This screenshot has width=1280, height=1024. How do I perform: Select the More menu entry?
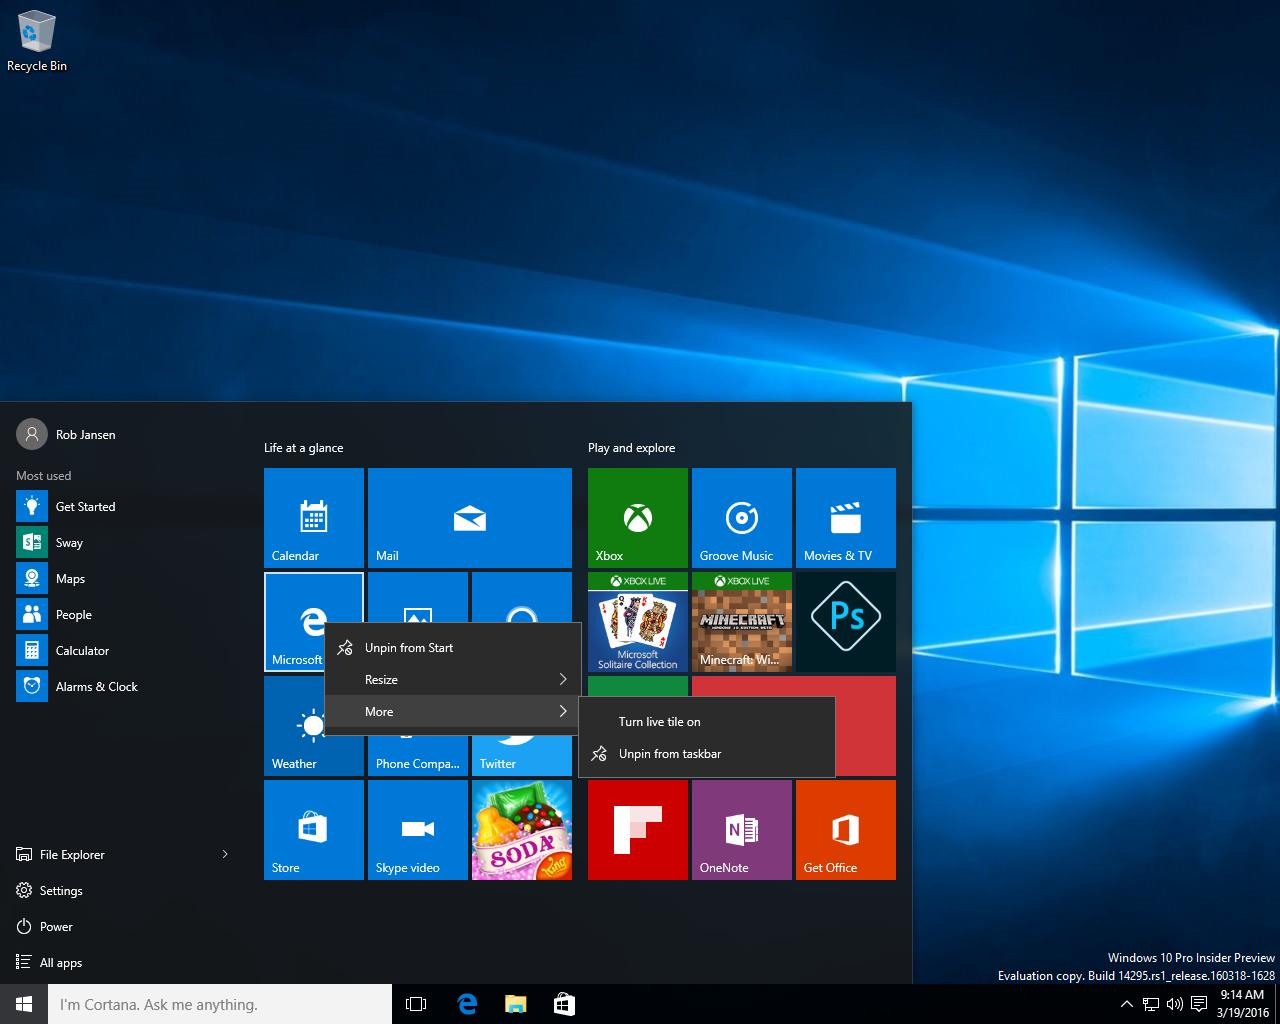[x=453, y=712]
